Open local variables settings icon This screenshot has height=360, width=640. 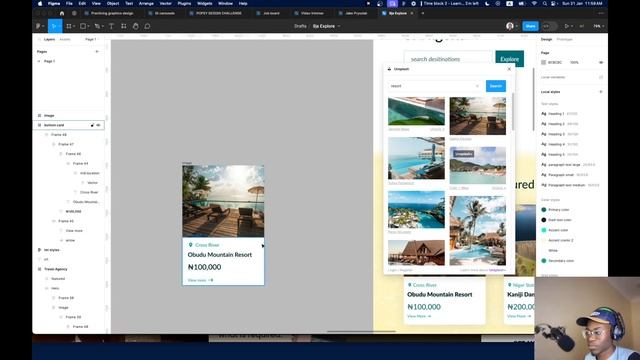click(600, 77)
